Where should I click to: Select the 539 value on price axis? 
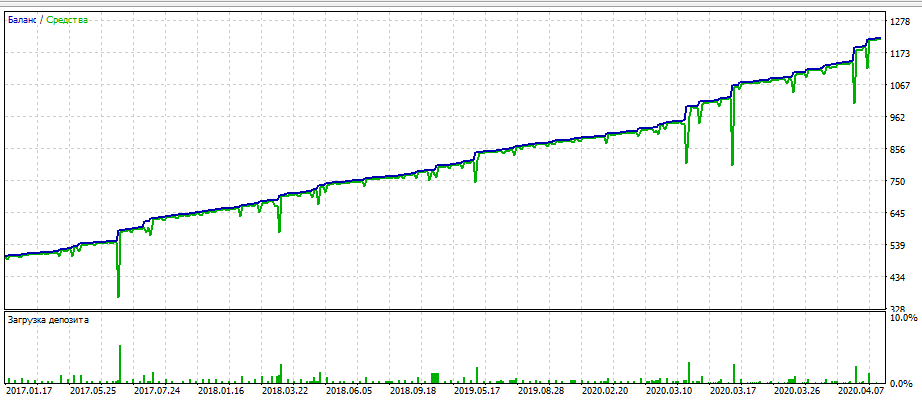click(x=897, y=245)
